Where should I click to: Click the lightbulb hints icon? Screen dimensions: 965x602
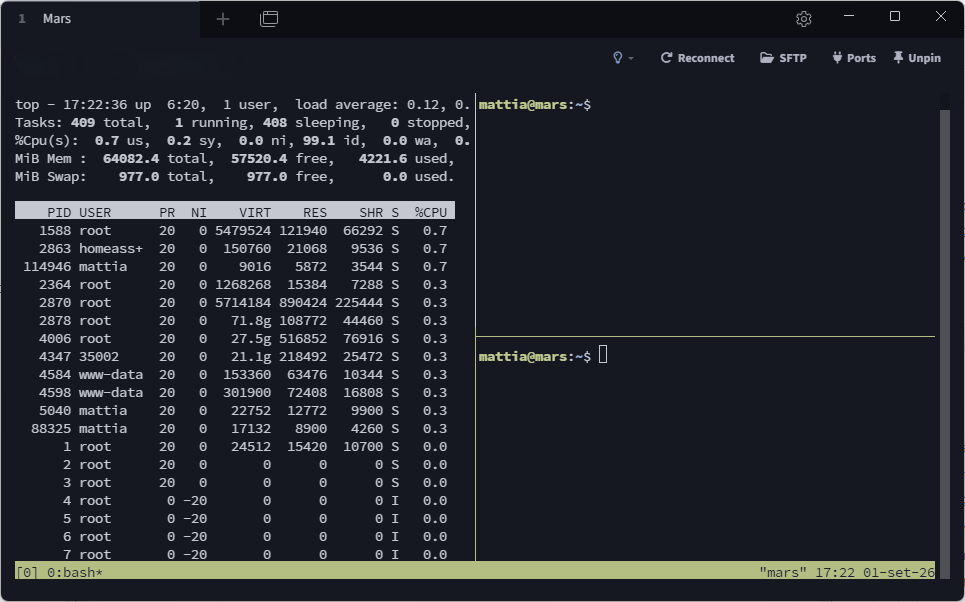click(x=617, y=58)
